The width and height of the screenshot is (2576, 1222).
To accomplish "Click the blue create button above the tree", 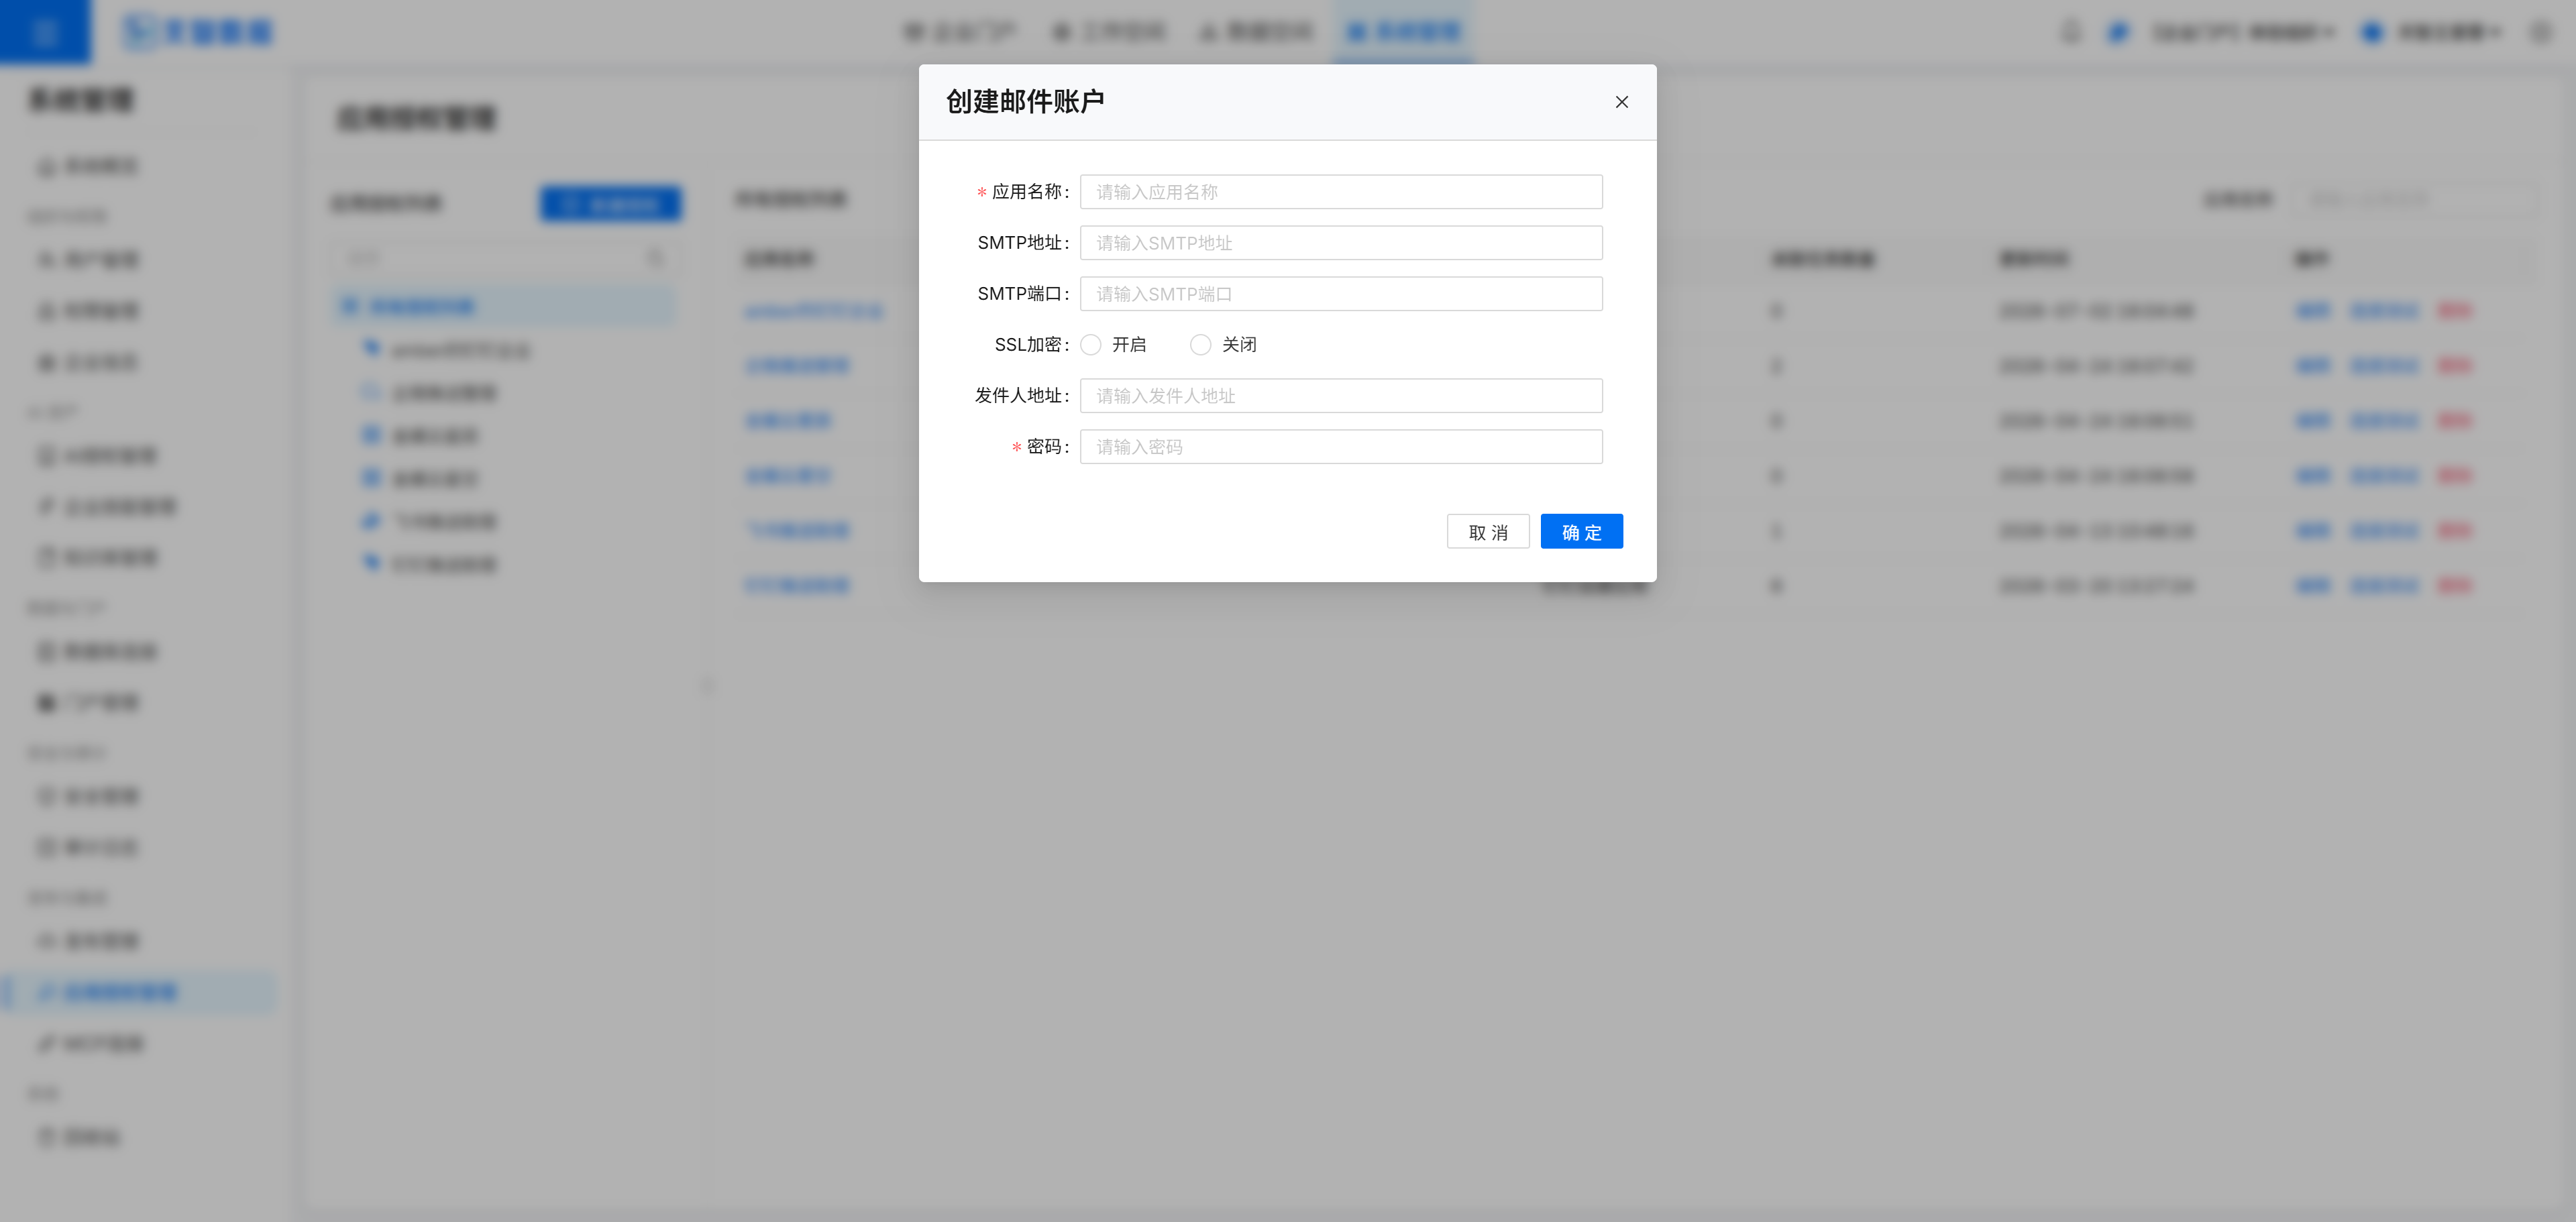I will (x=610, y=204).
